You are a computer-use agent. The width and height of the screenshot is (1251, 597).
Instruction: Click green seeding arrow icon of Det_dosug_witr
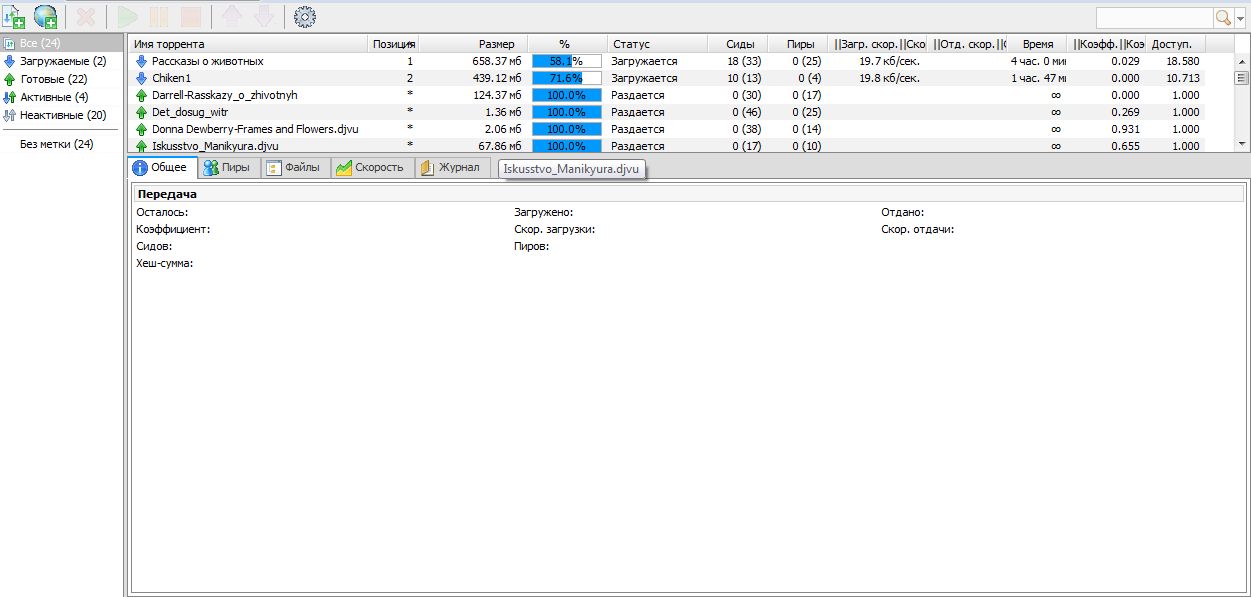[x=141, y=112]
